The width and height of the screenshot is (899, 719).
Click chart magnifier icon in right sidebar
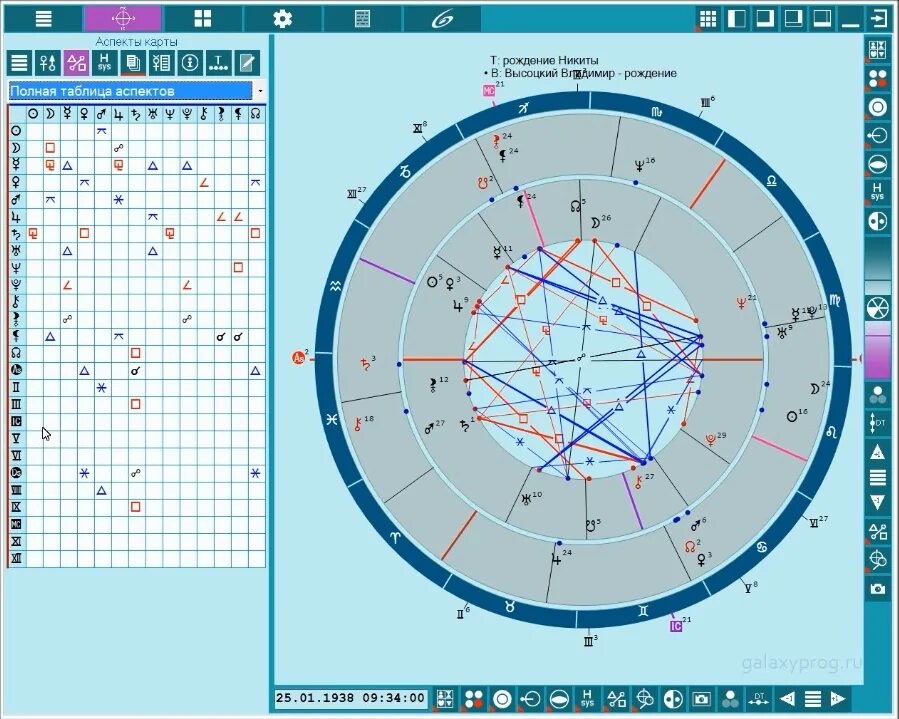coord(877,560)
